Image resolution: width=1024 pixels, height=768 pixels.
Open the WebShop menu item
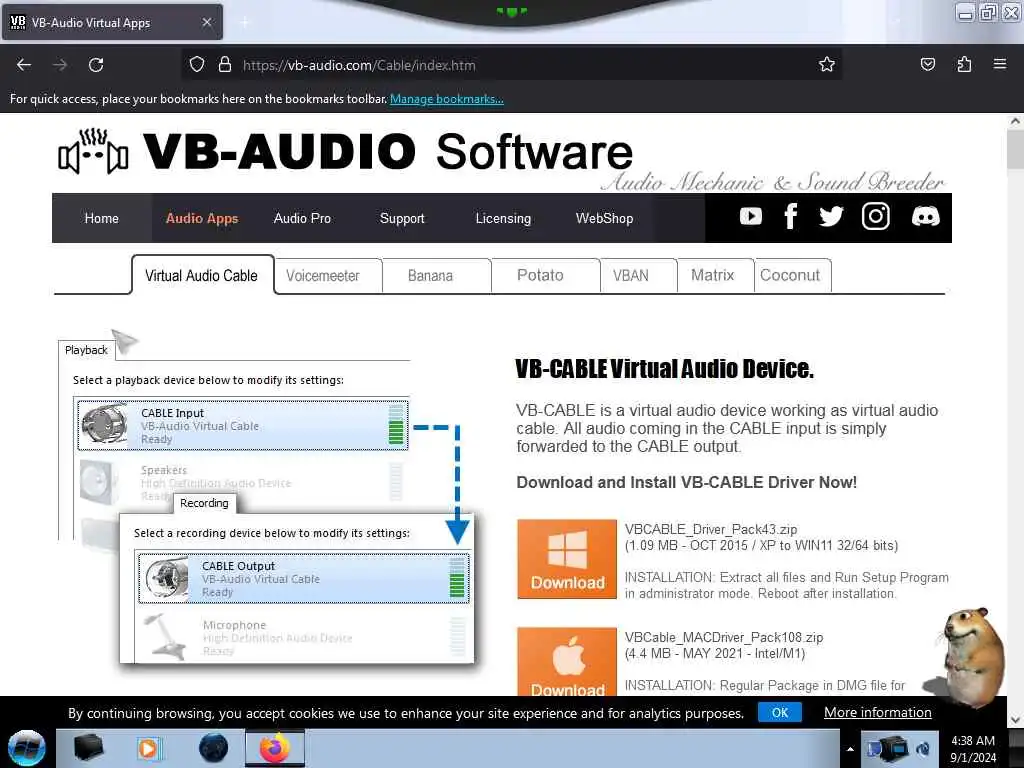pos(604,218)
